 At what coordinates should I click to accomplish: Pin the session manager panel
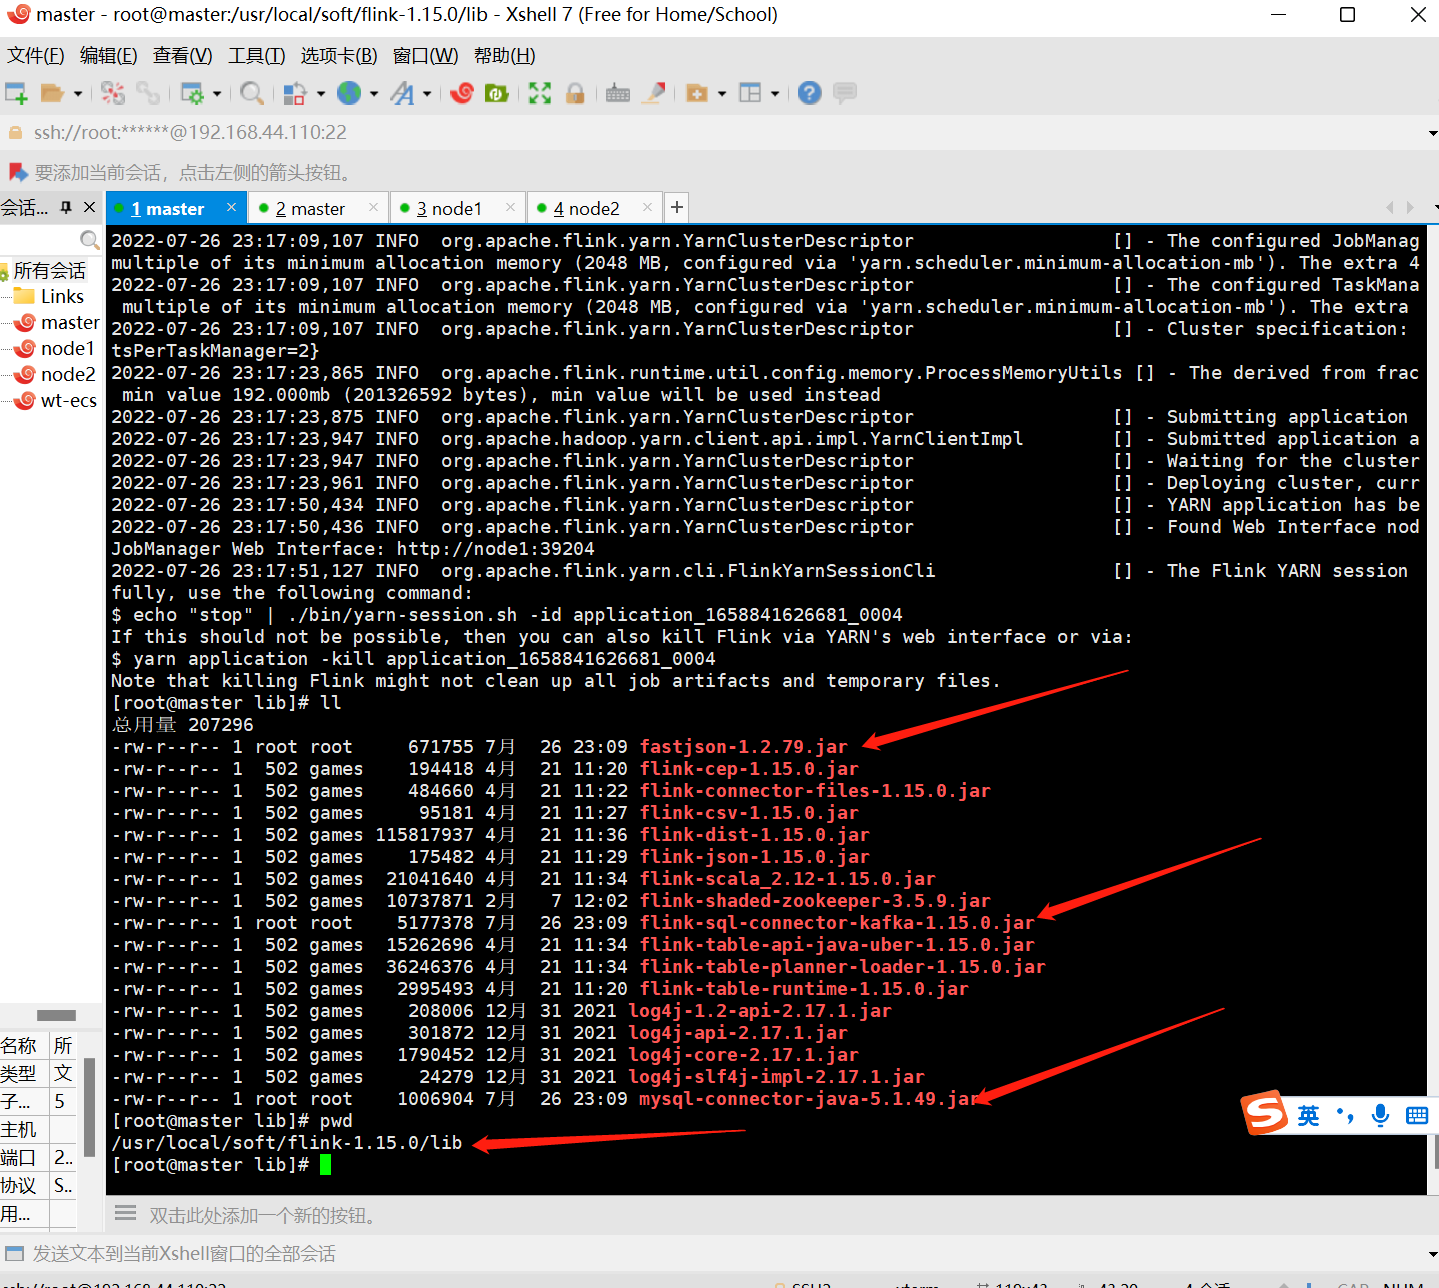66,207
